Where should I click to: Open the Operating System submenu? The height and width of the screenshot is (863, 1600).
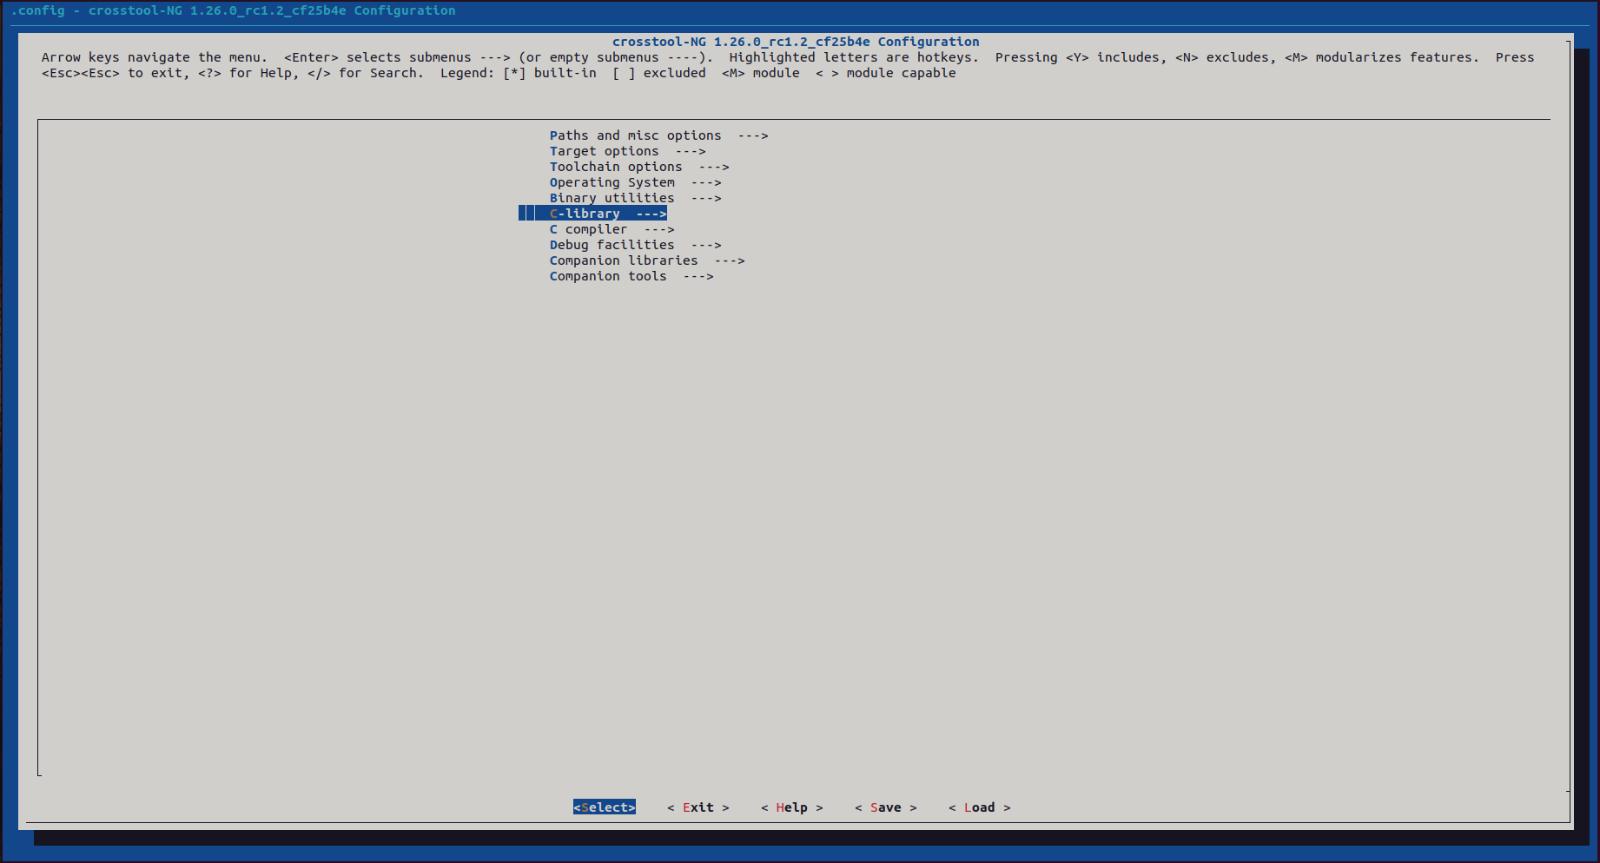pyautogui.click(x=635, y=183)
